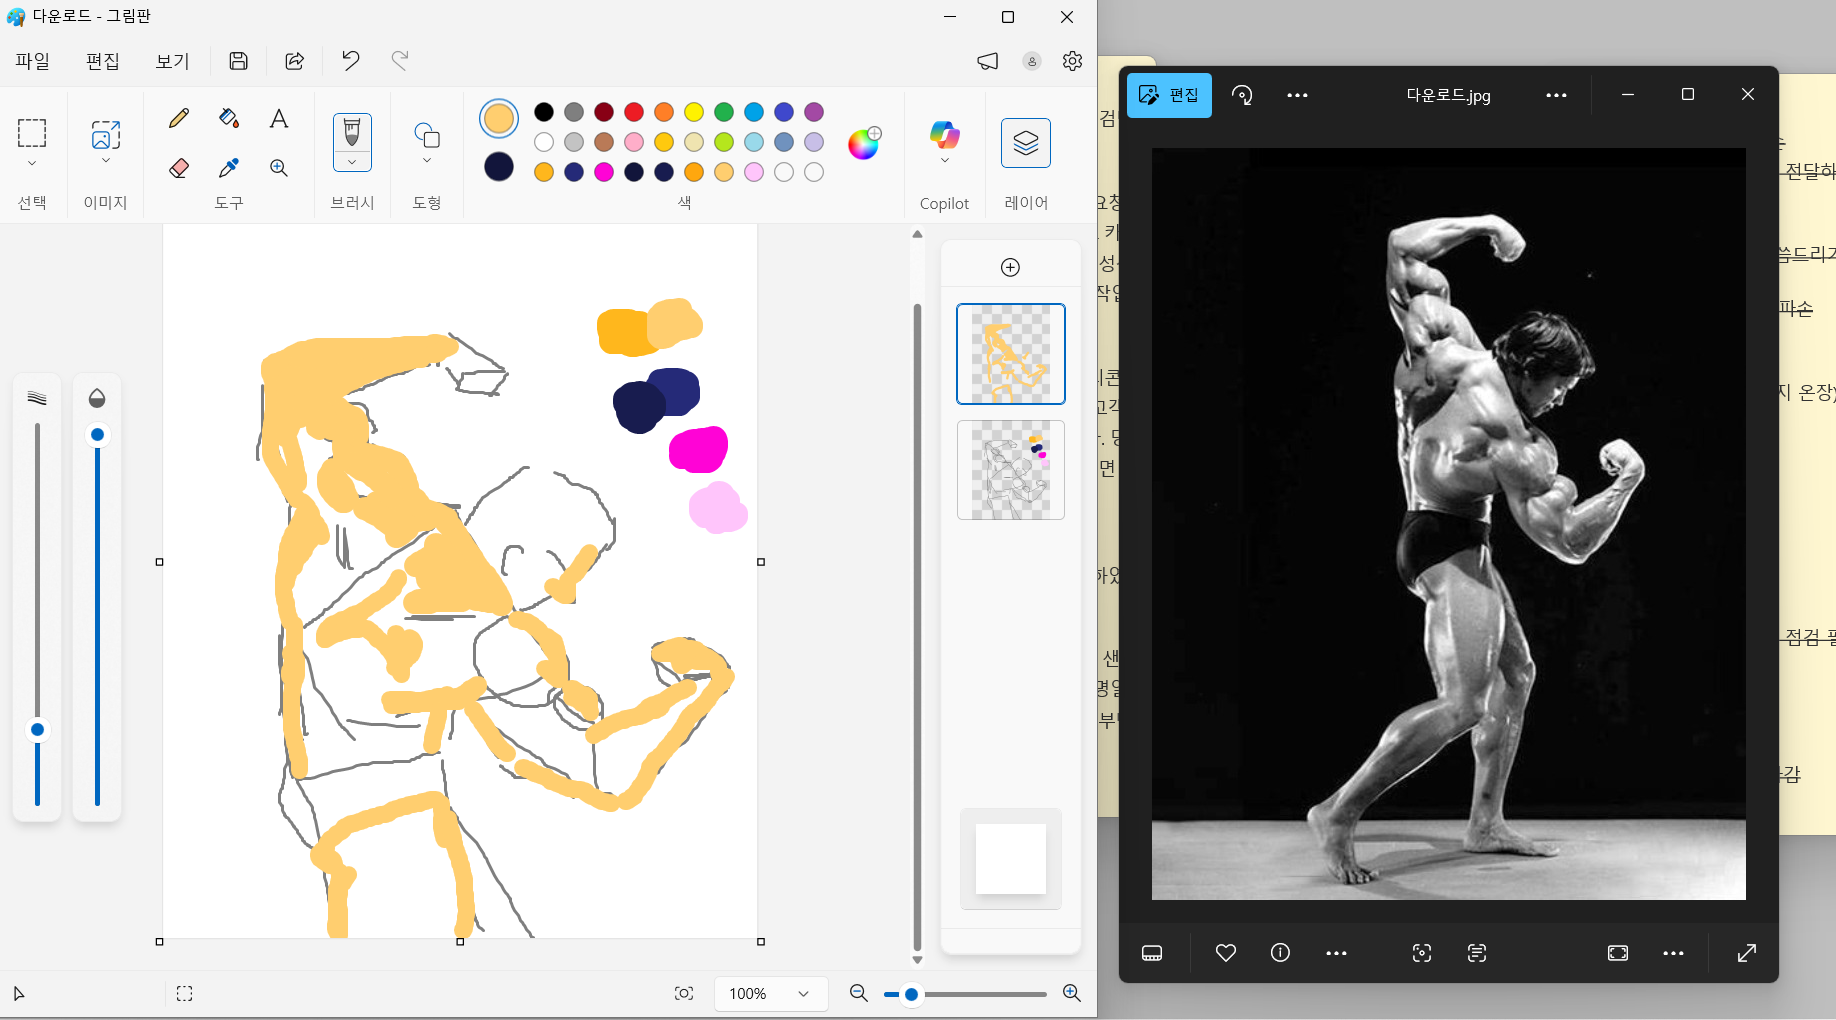Expand the brush type dropdown
1836x1020 pixels.
pos(352,162)
